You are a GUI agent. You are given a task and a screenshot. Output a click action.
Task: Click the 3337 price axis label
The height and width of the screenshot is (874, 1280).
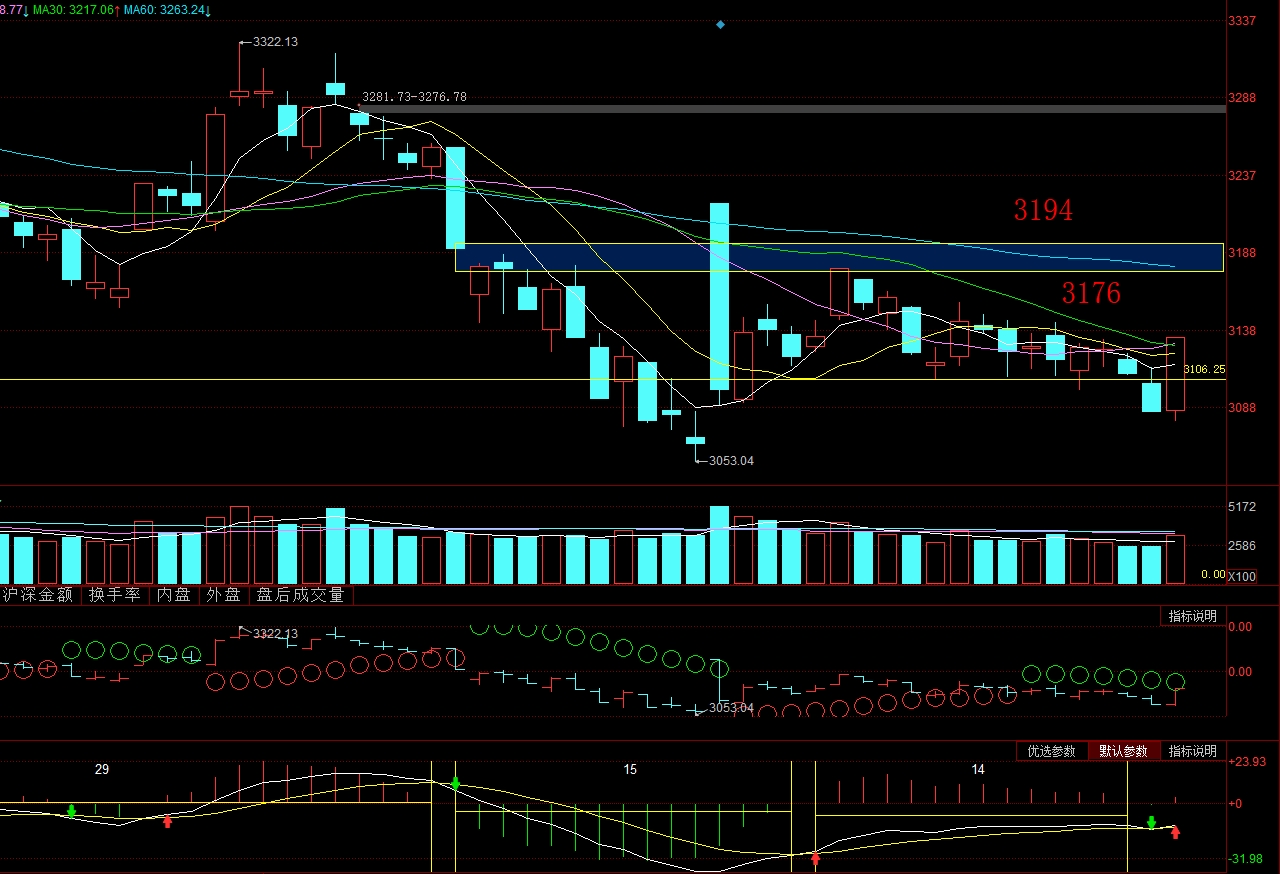pyautogui.click(x=1242, y=20)
